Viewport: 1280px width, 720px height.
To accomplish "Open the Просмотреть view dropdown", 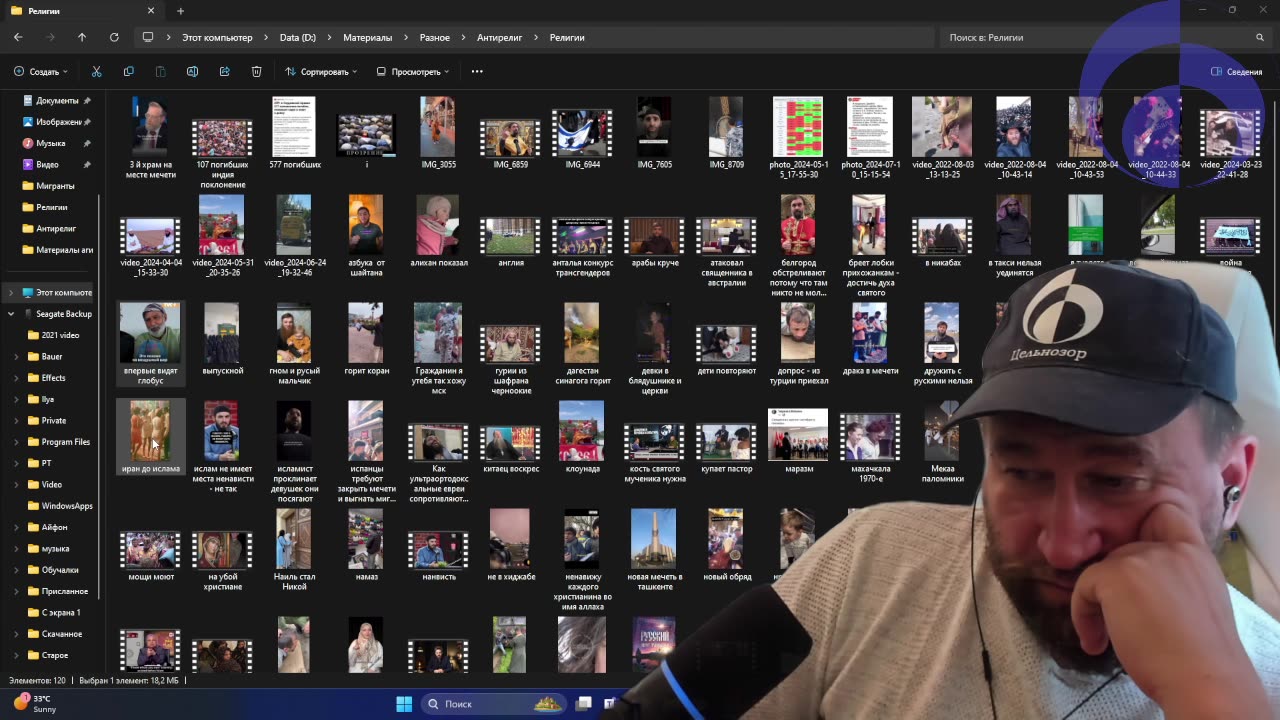I will [x=413, y=72].
